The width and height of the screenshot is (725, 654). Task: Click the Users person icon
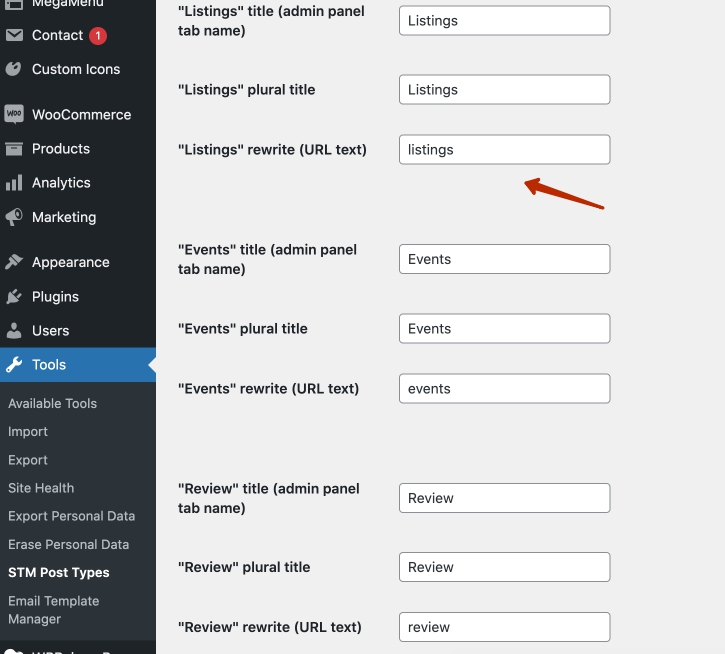tap(14, 331)
